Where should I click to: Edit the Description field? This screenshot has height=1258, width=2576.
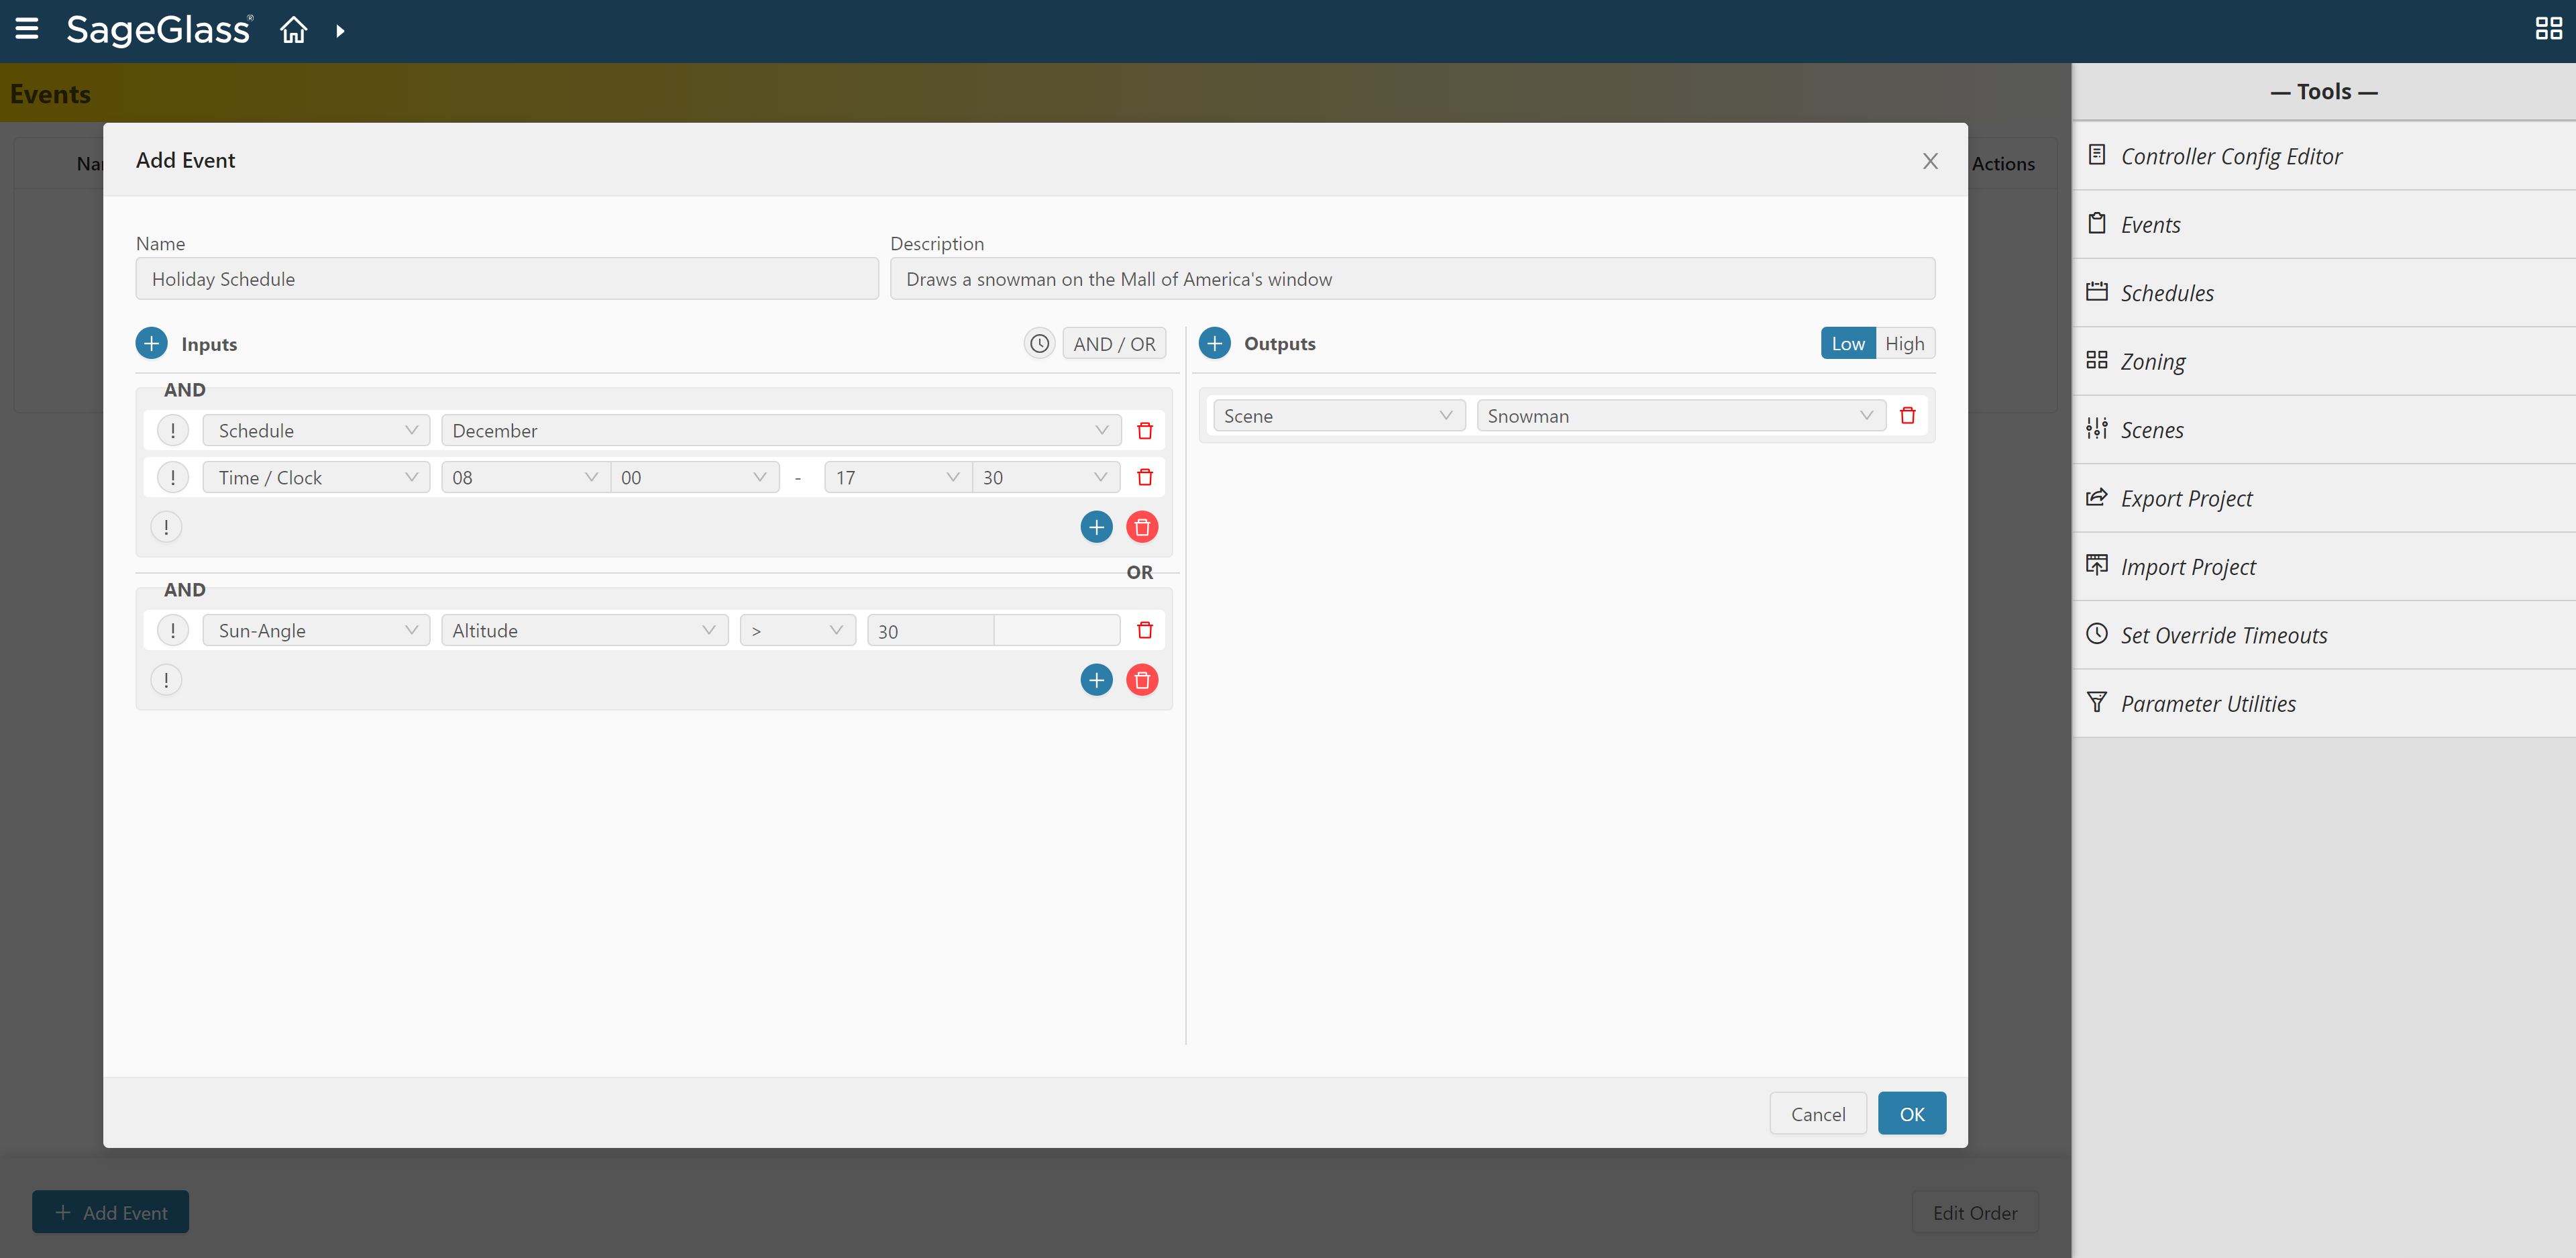pos(1412,279)
